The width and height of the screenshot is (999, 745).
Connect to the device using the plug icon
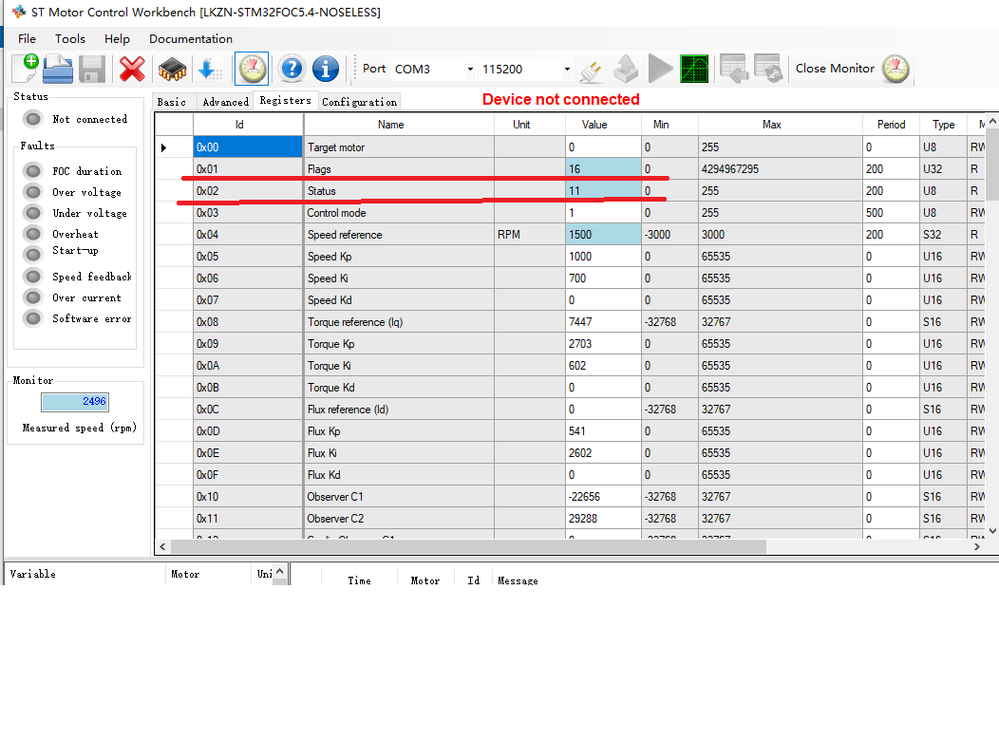(591, 70)
